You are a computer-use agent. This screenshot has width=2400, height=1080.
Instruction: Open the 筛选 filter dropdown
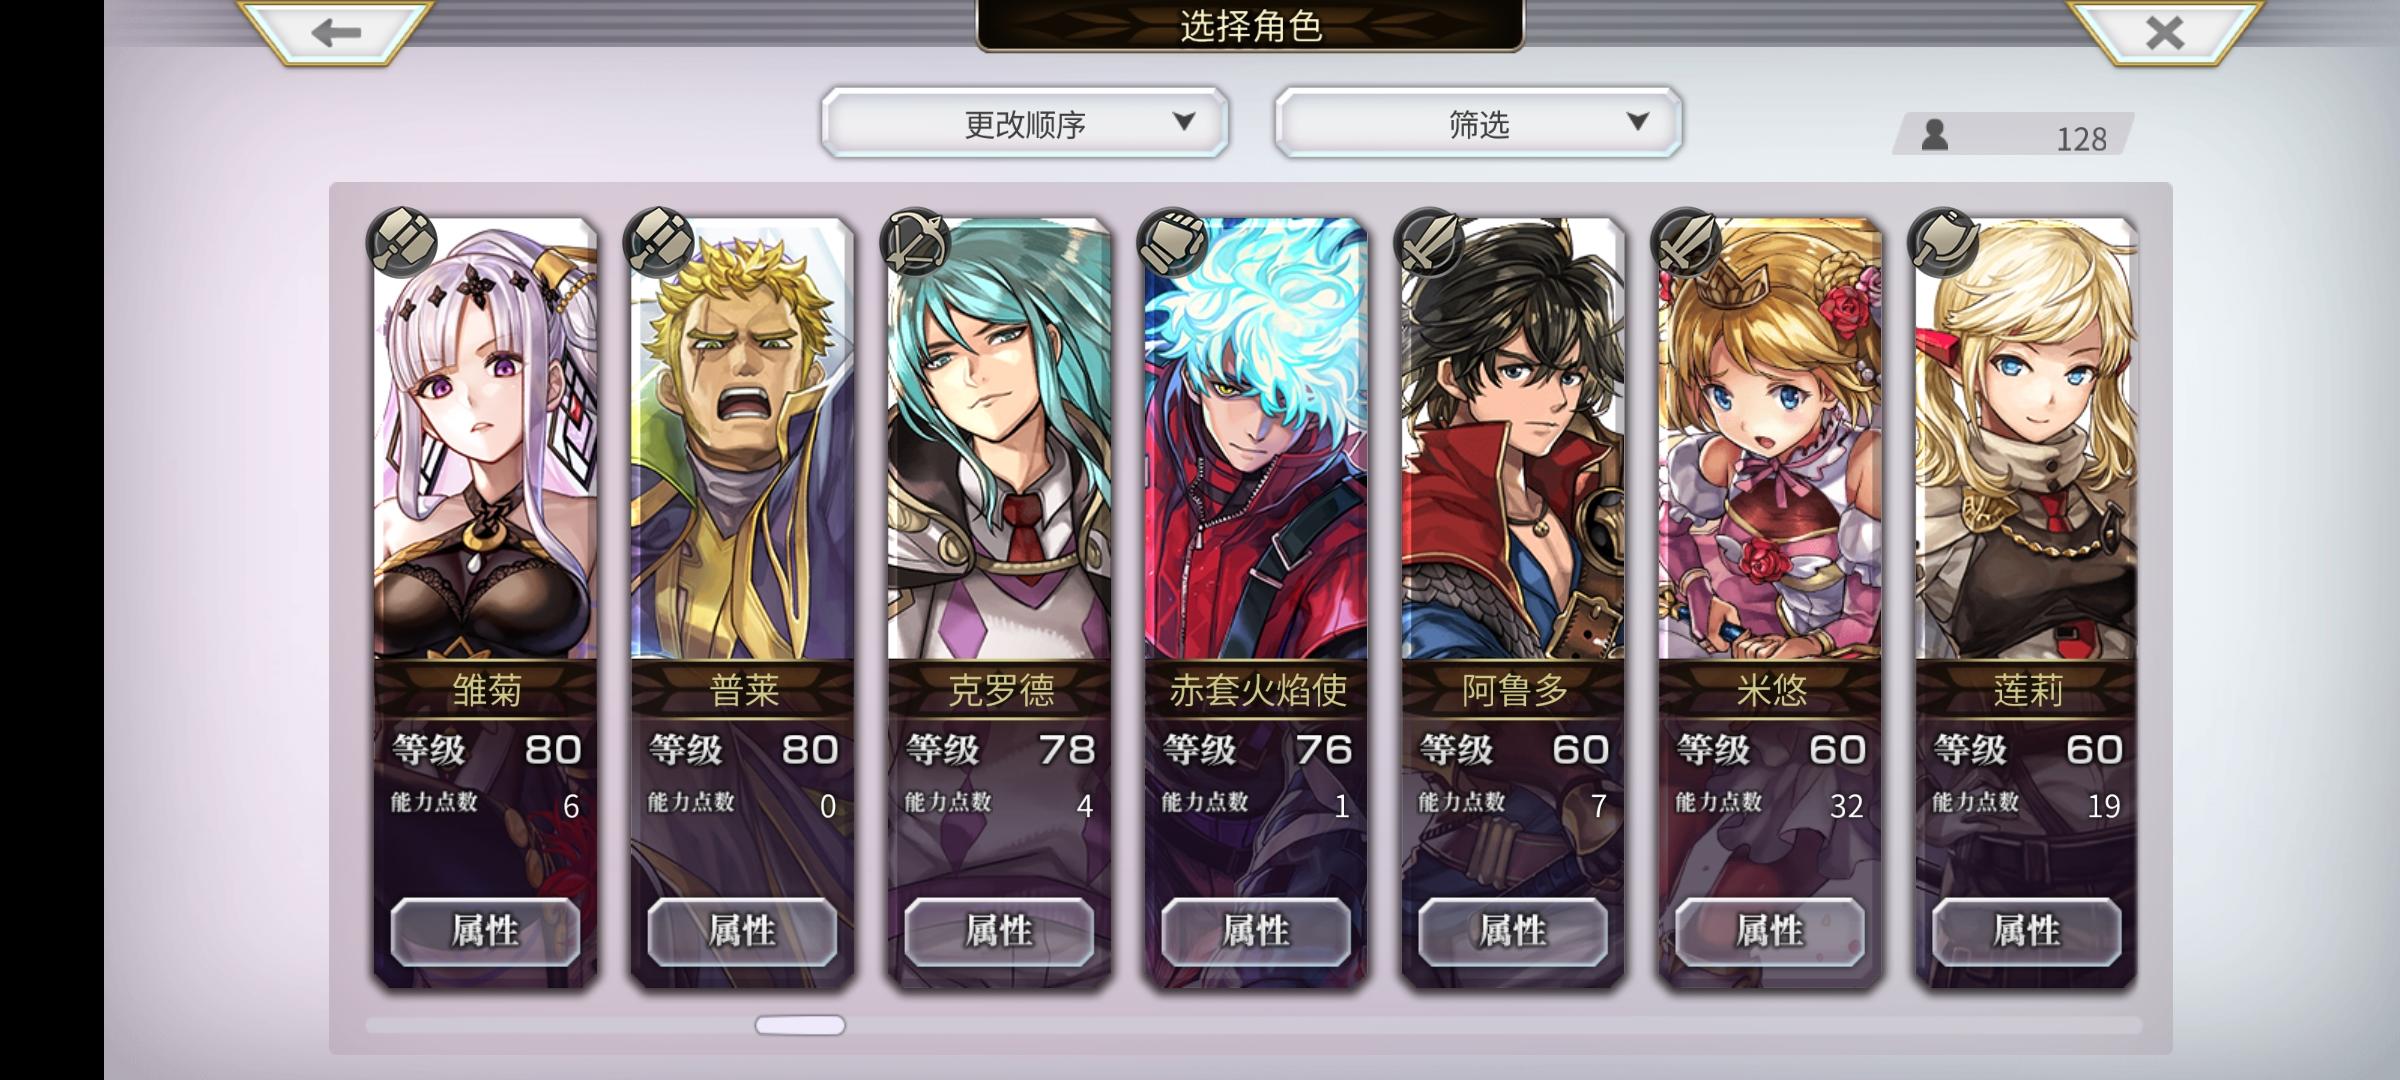pyautogui.click(x=1478, y=122)
